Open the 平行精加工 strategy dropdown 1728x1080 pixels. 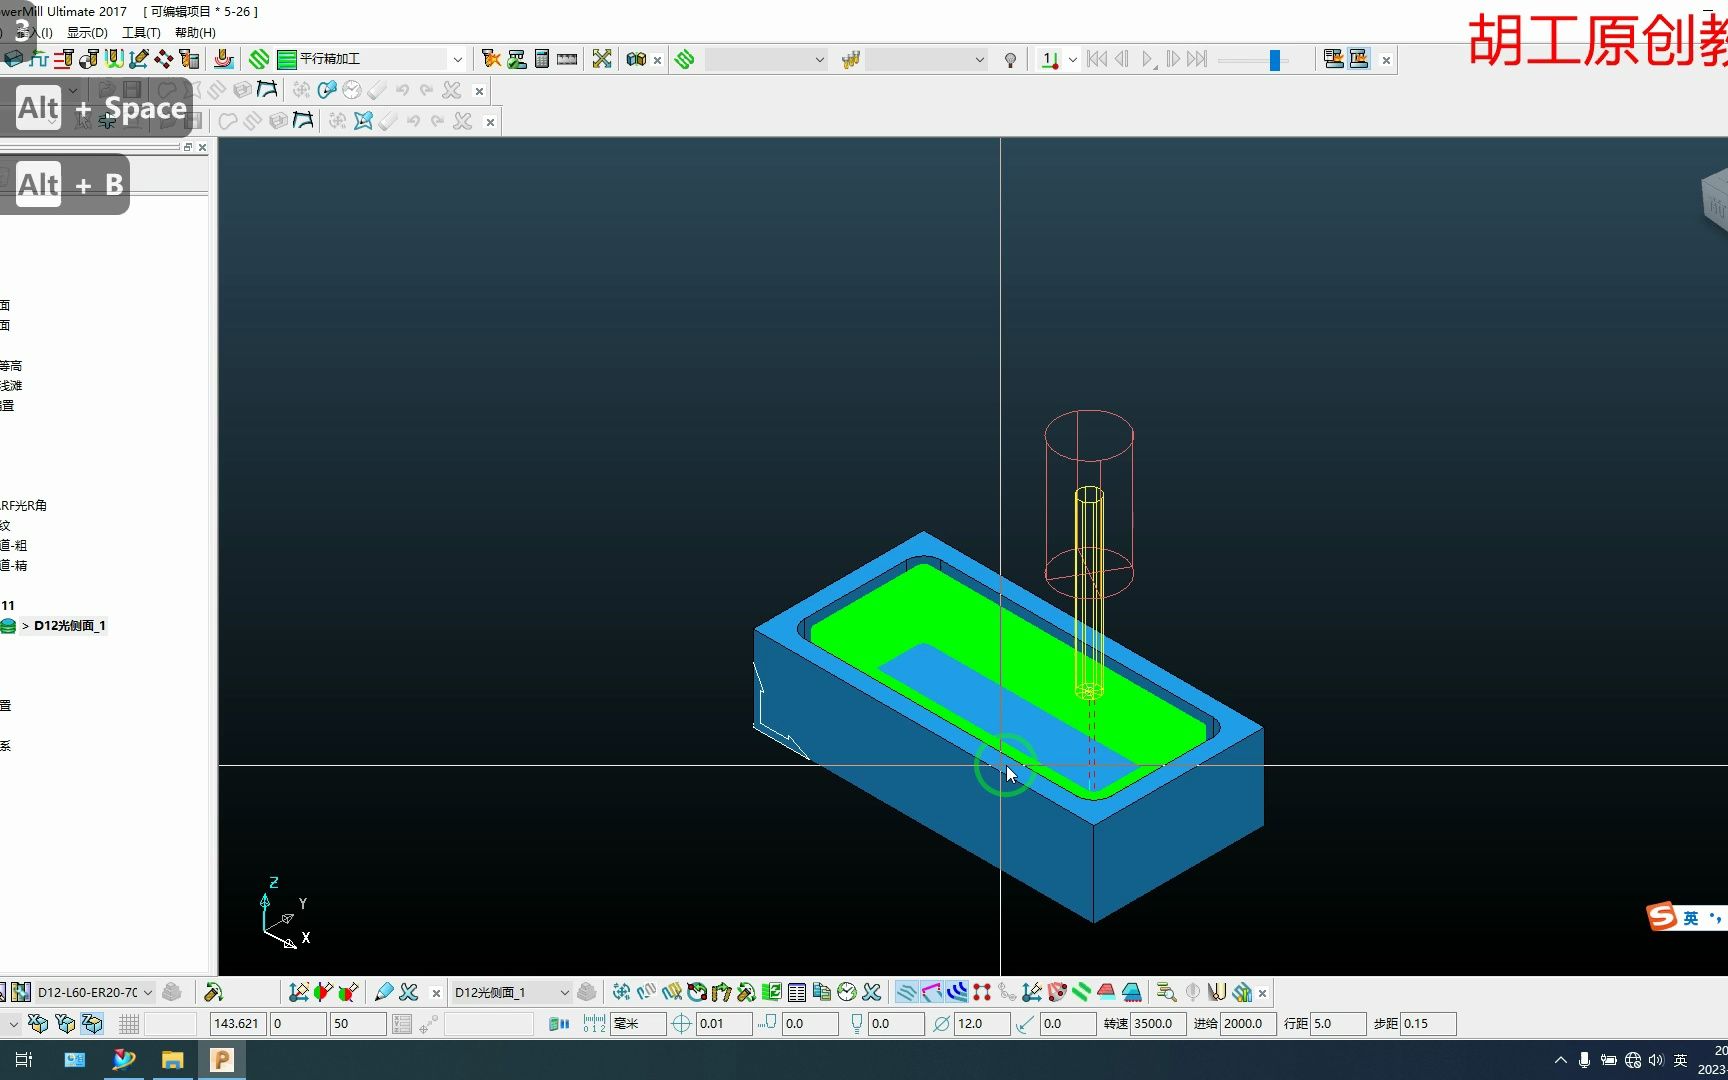tap(458, 59)
